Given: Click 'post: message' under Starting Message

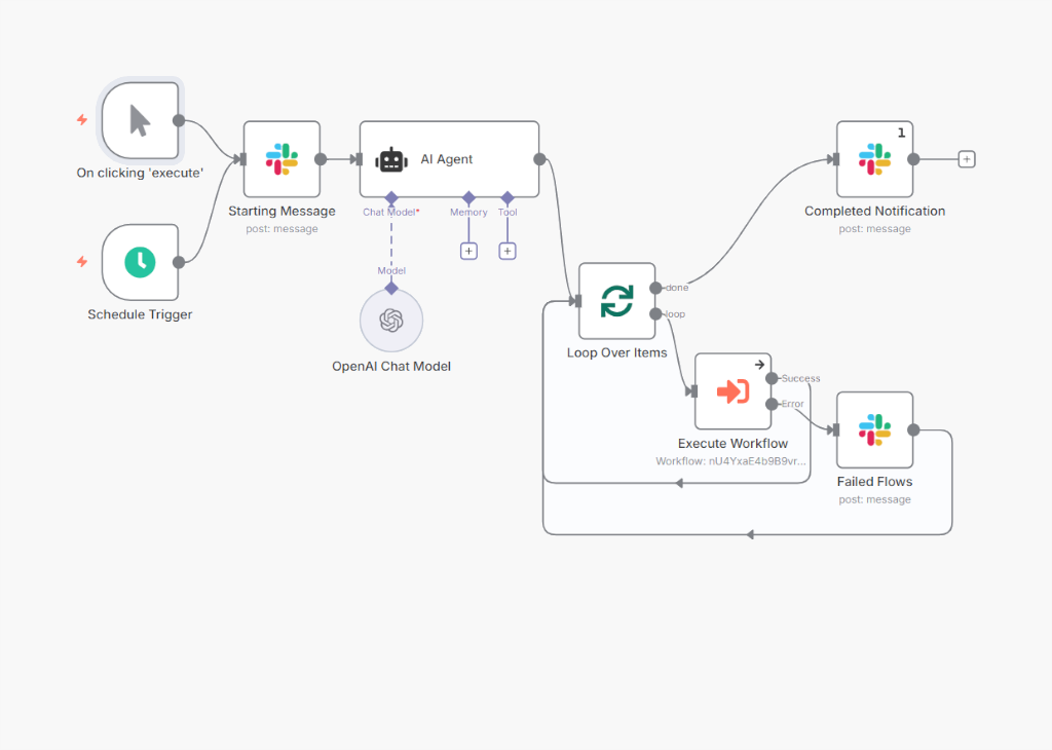Looking at the screenshot, I should point(282,229).
